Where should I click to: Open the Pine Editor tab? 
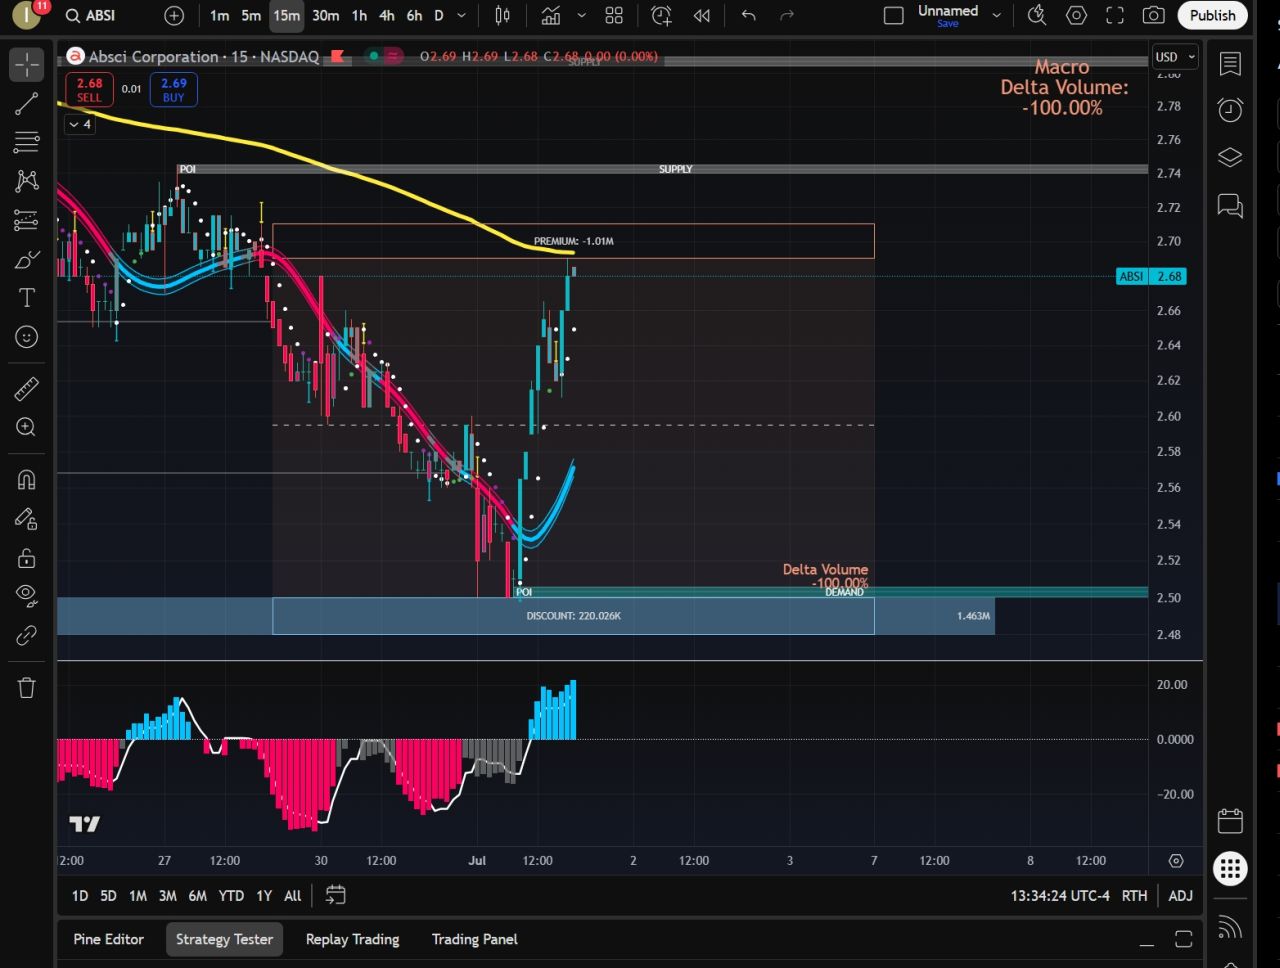pos(108,939)
